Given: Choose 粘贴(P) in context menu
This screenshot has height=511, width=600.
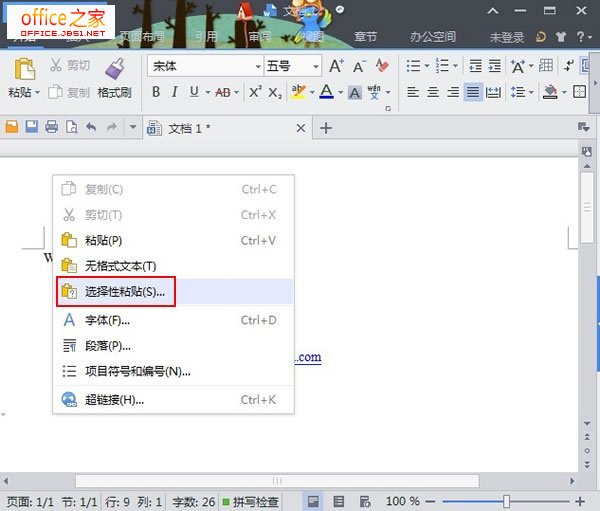Looking at the screenshot, I should point(174,240).
